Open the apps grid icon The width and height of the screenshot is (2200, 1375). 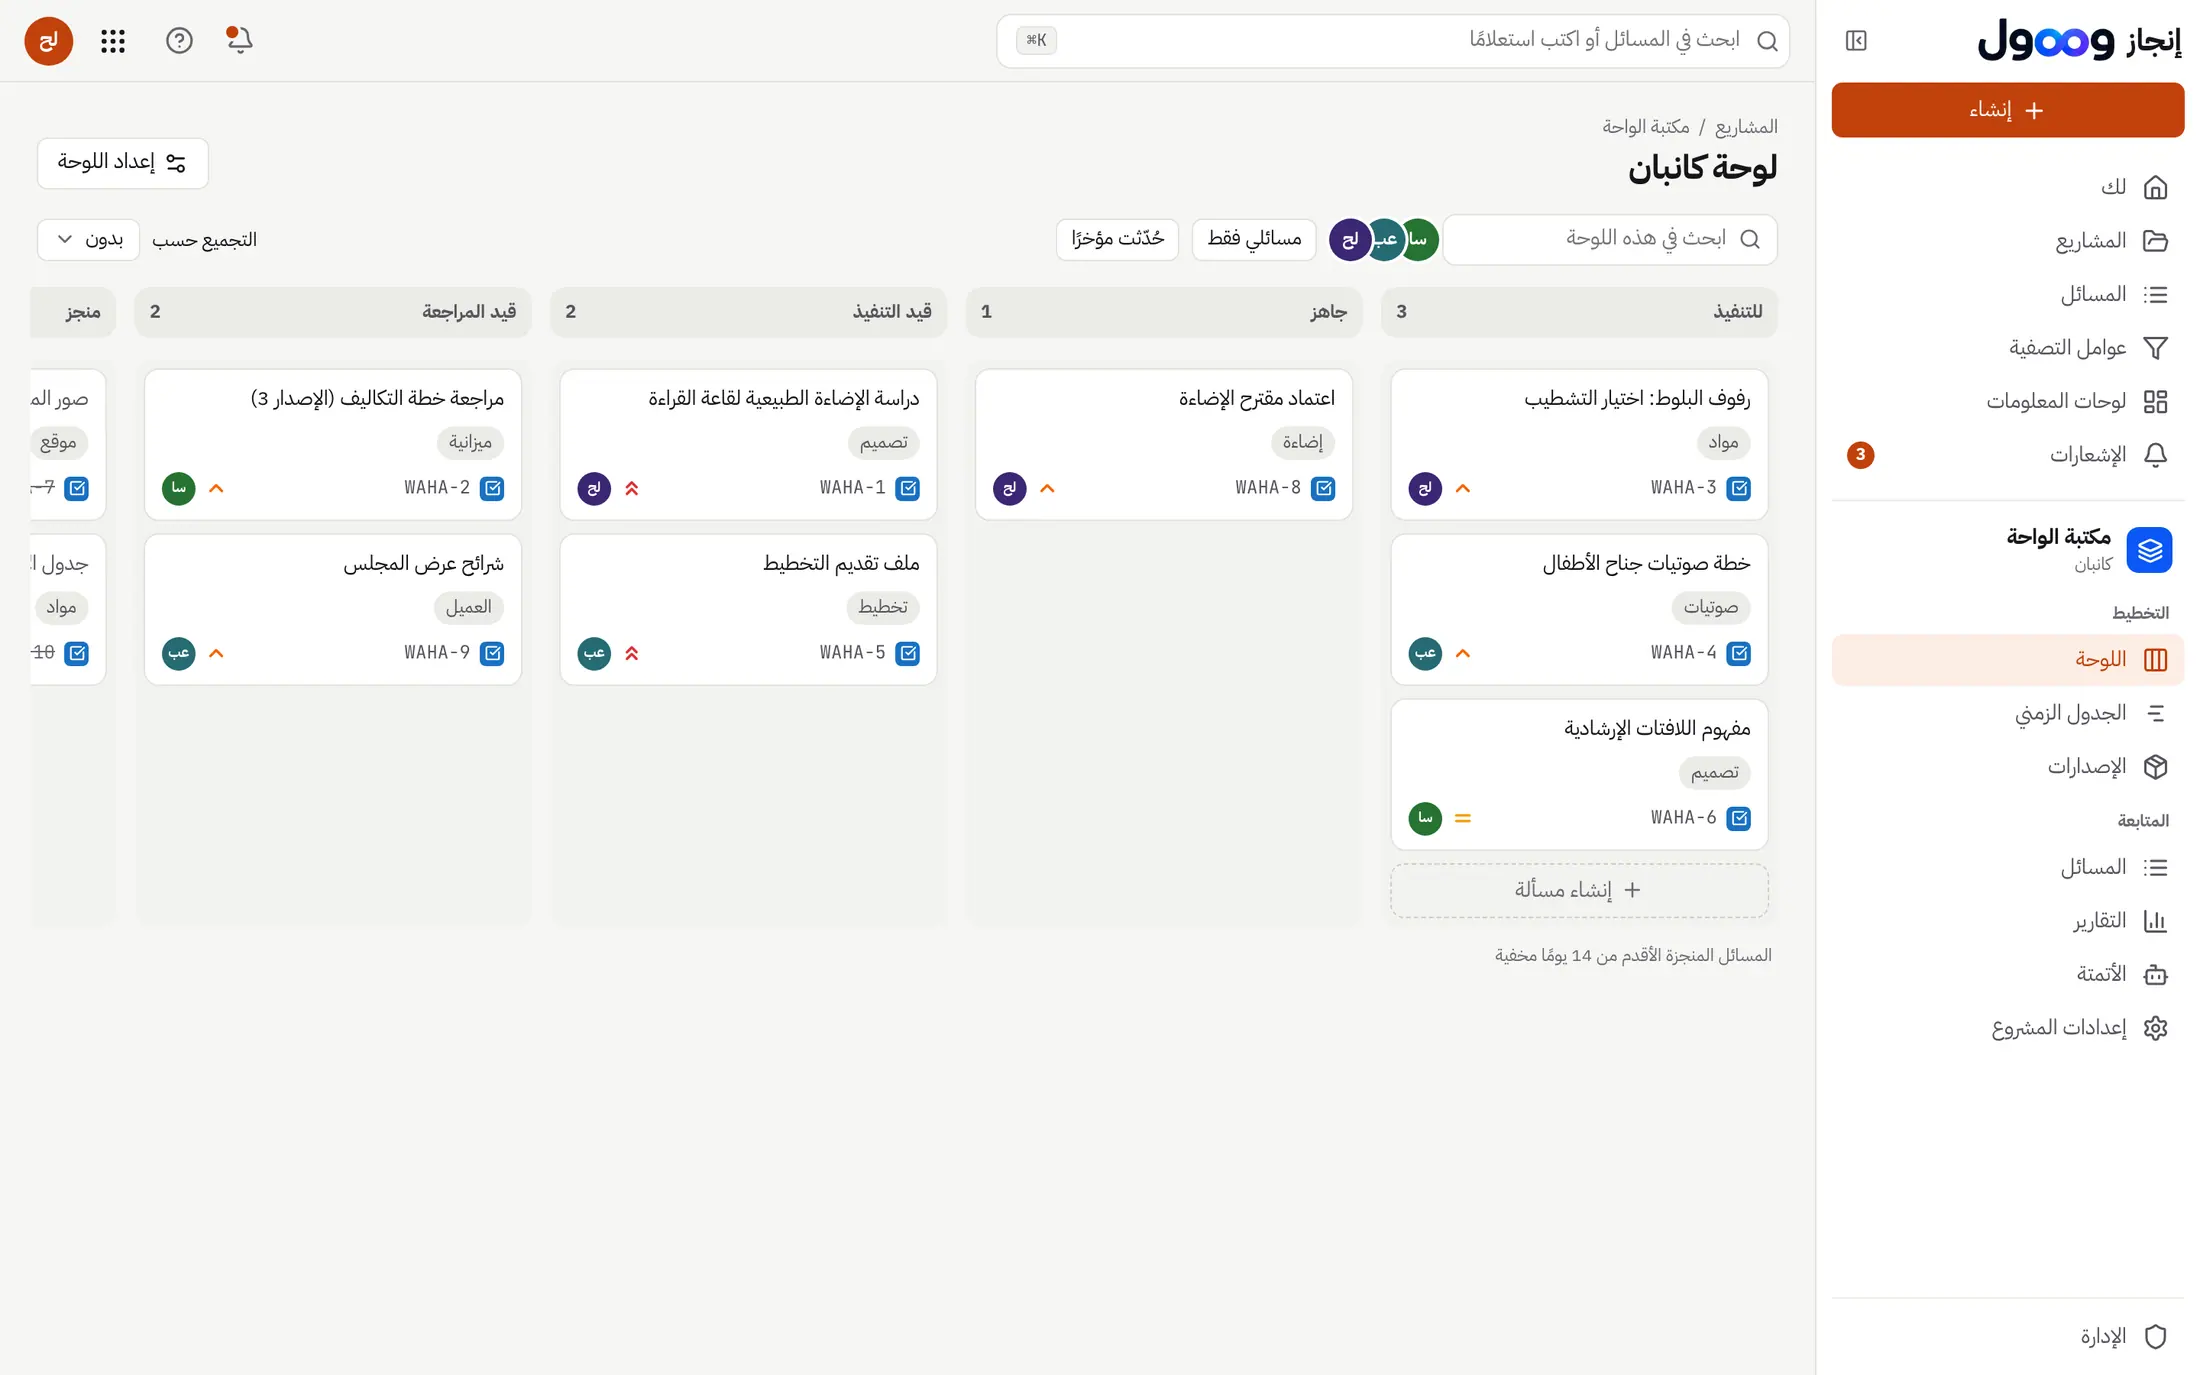click(x=113, y=40)
